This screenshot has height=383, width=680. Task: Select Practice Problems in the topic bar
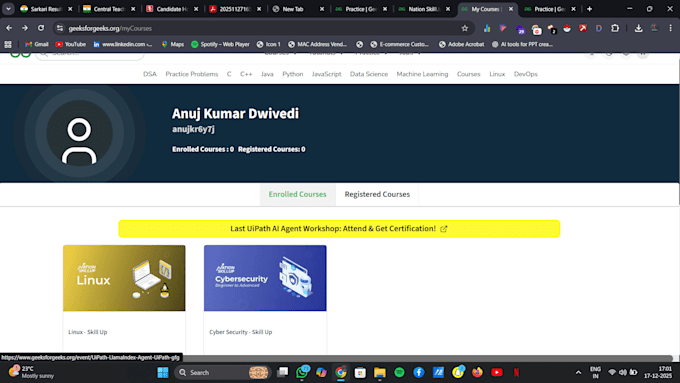[x=192, y=74]
